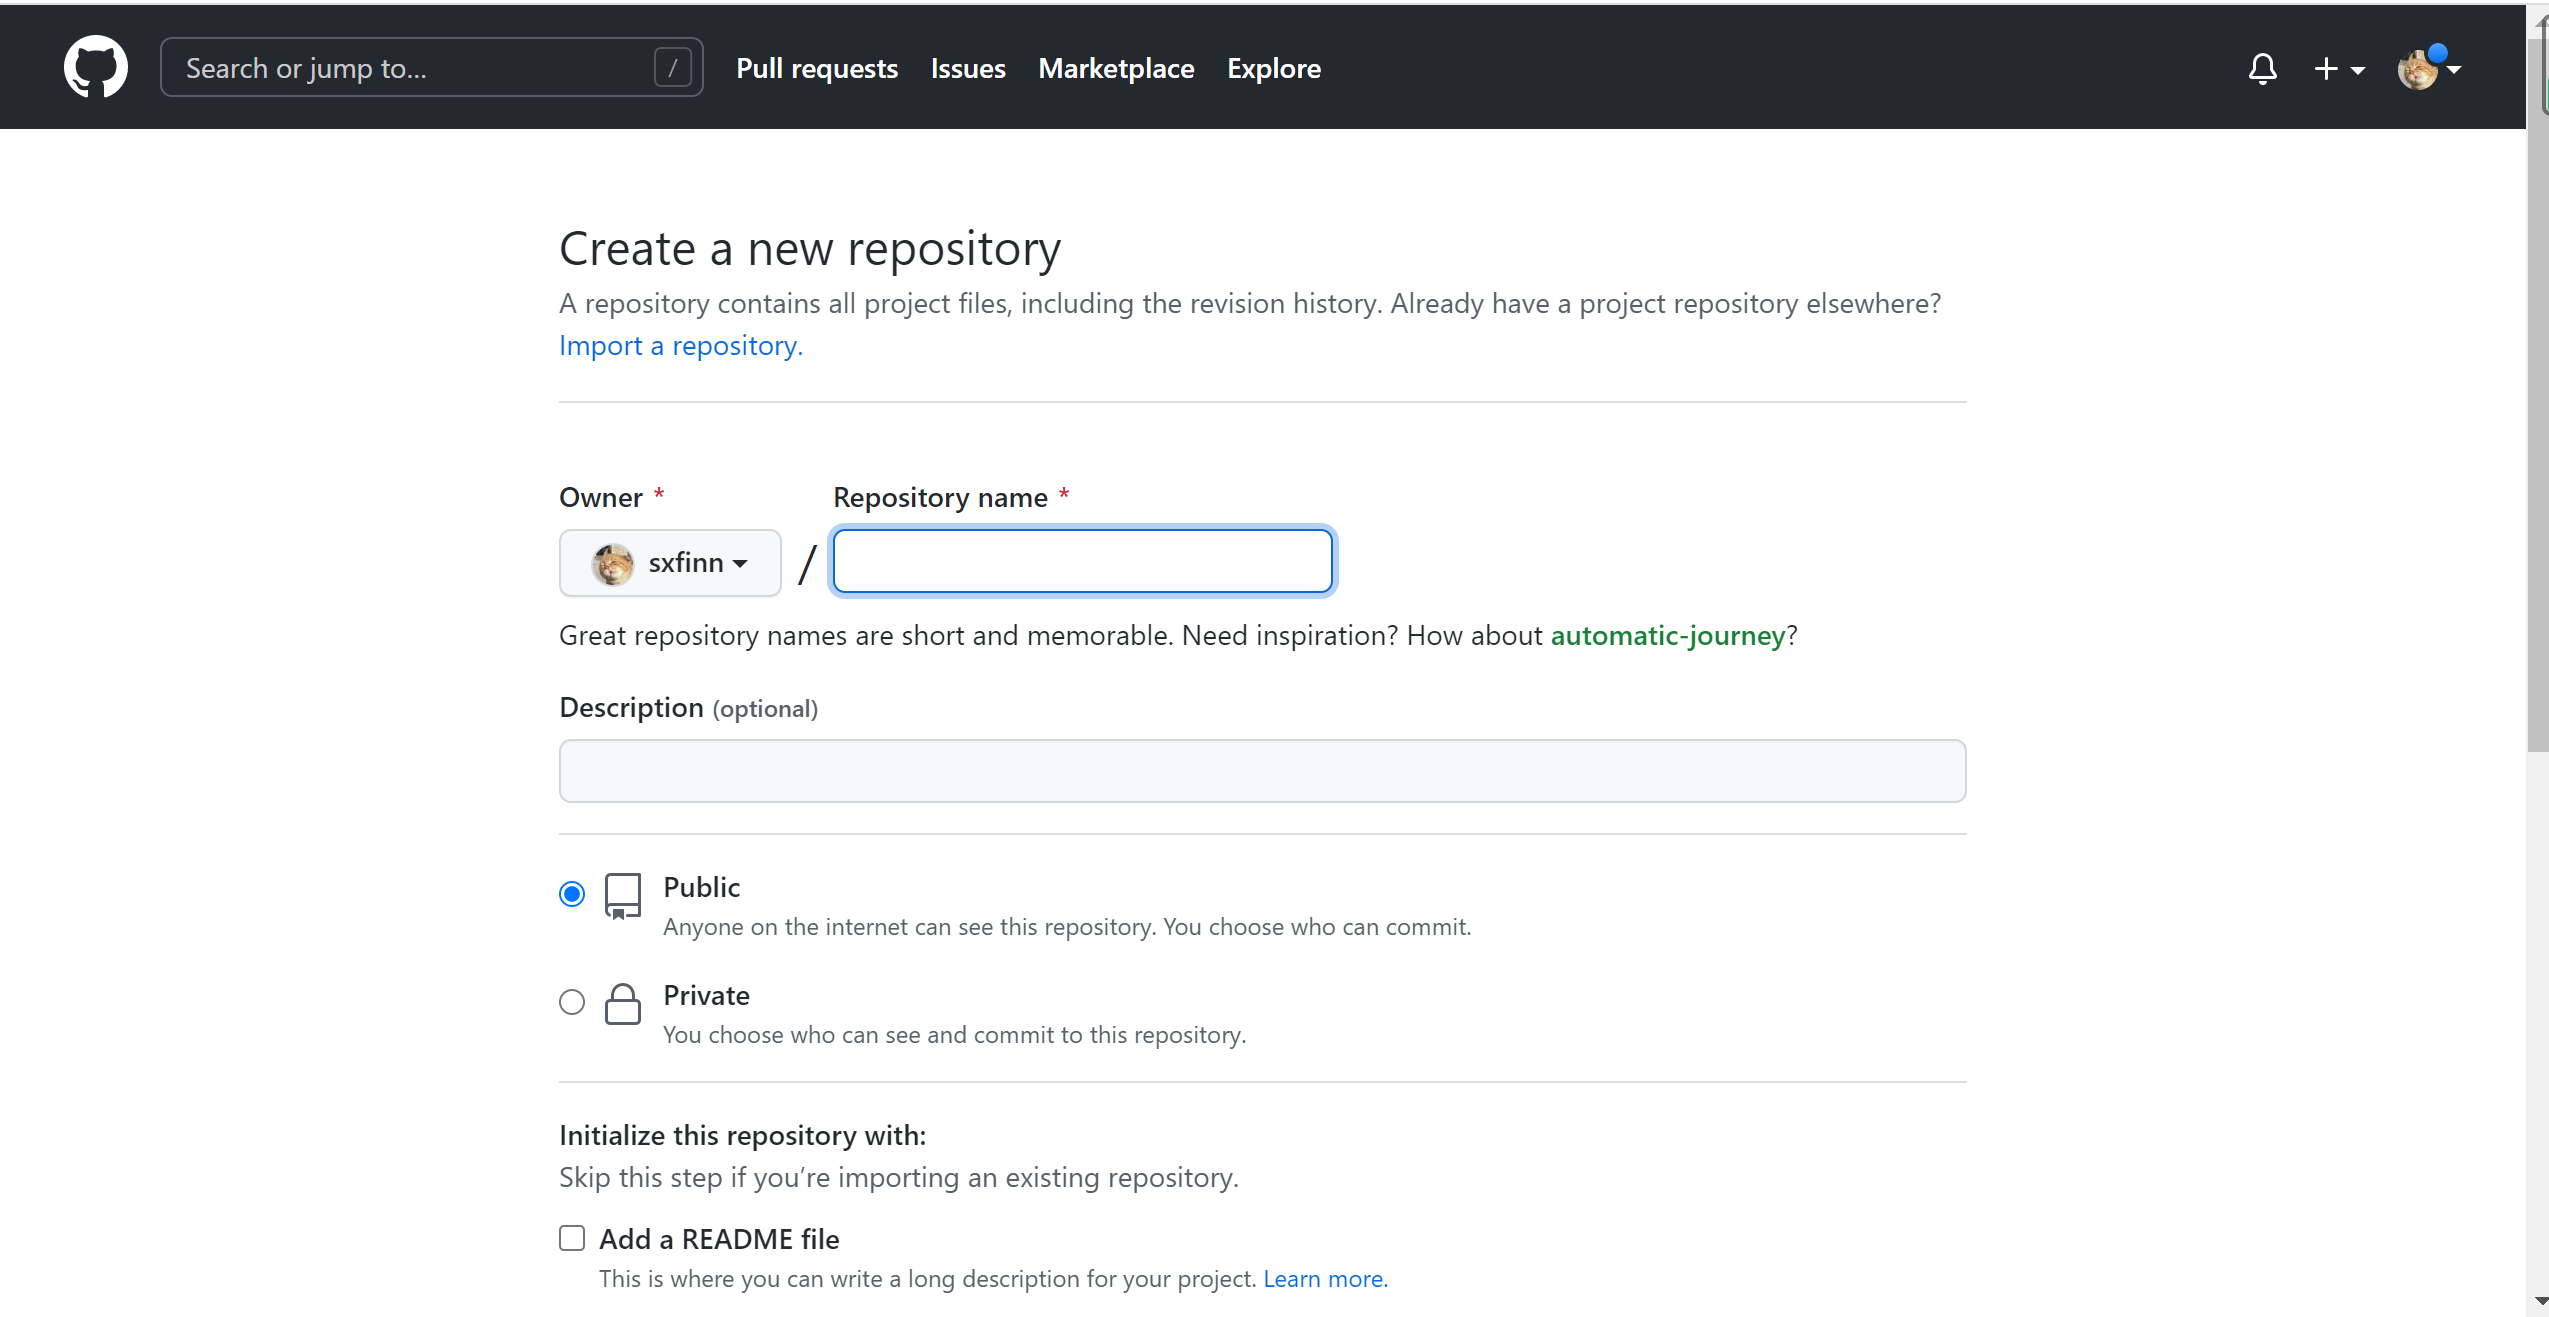Open Pull requests in the navbar
The width and height of the screenshot is (2549, 1317).
pos(817,68)
